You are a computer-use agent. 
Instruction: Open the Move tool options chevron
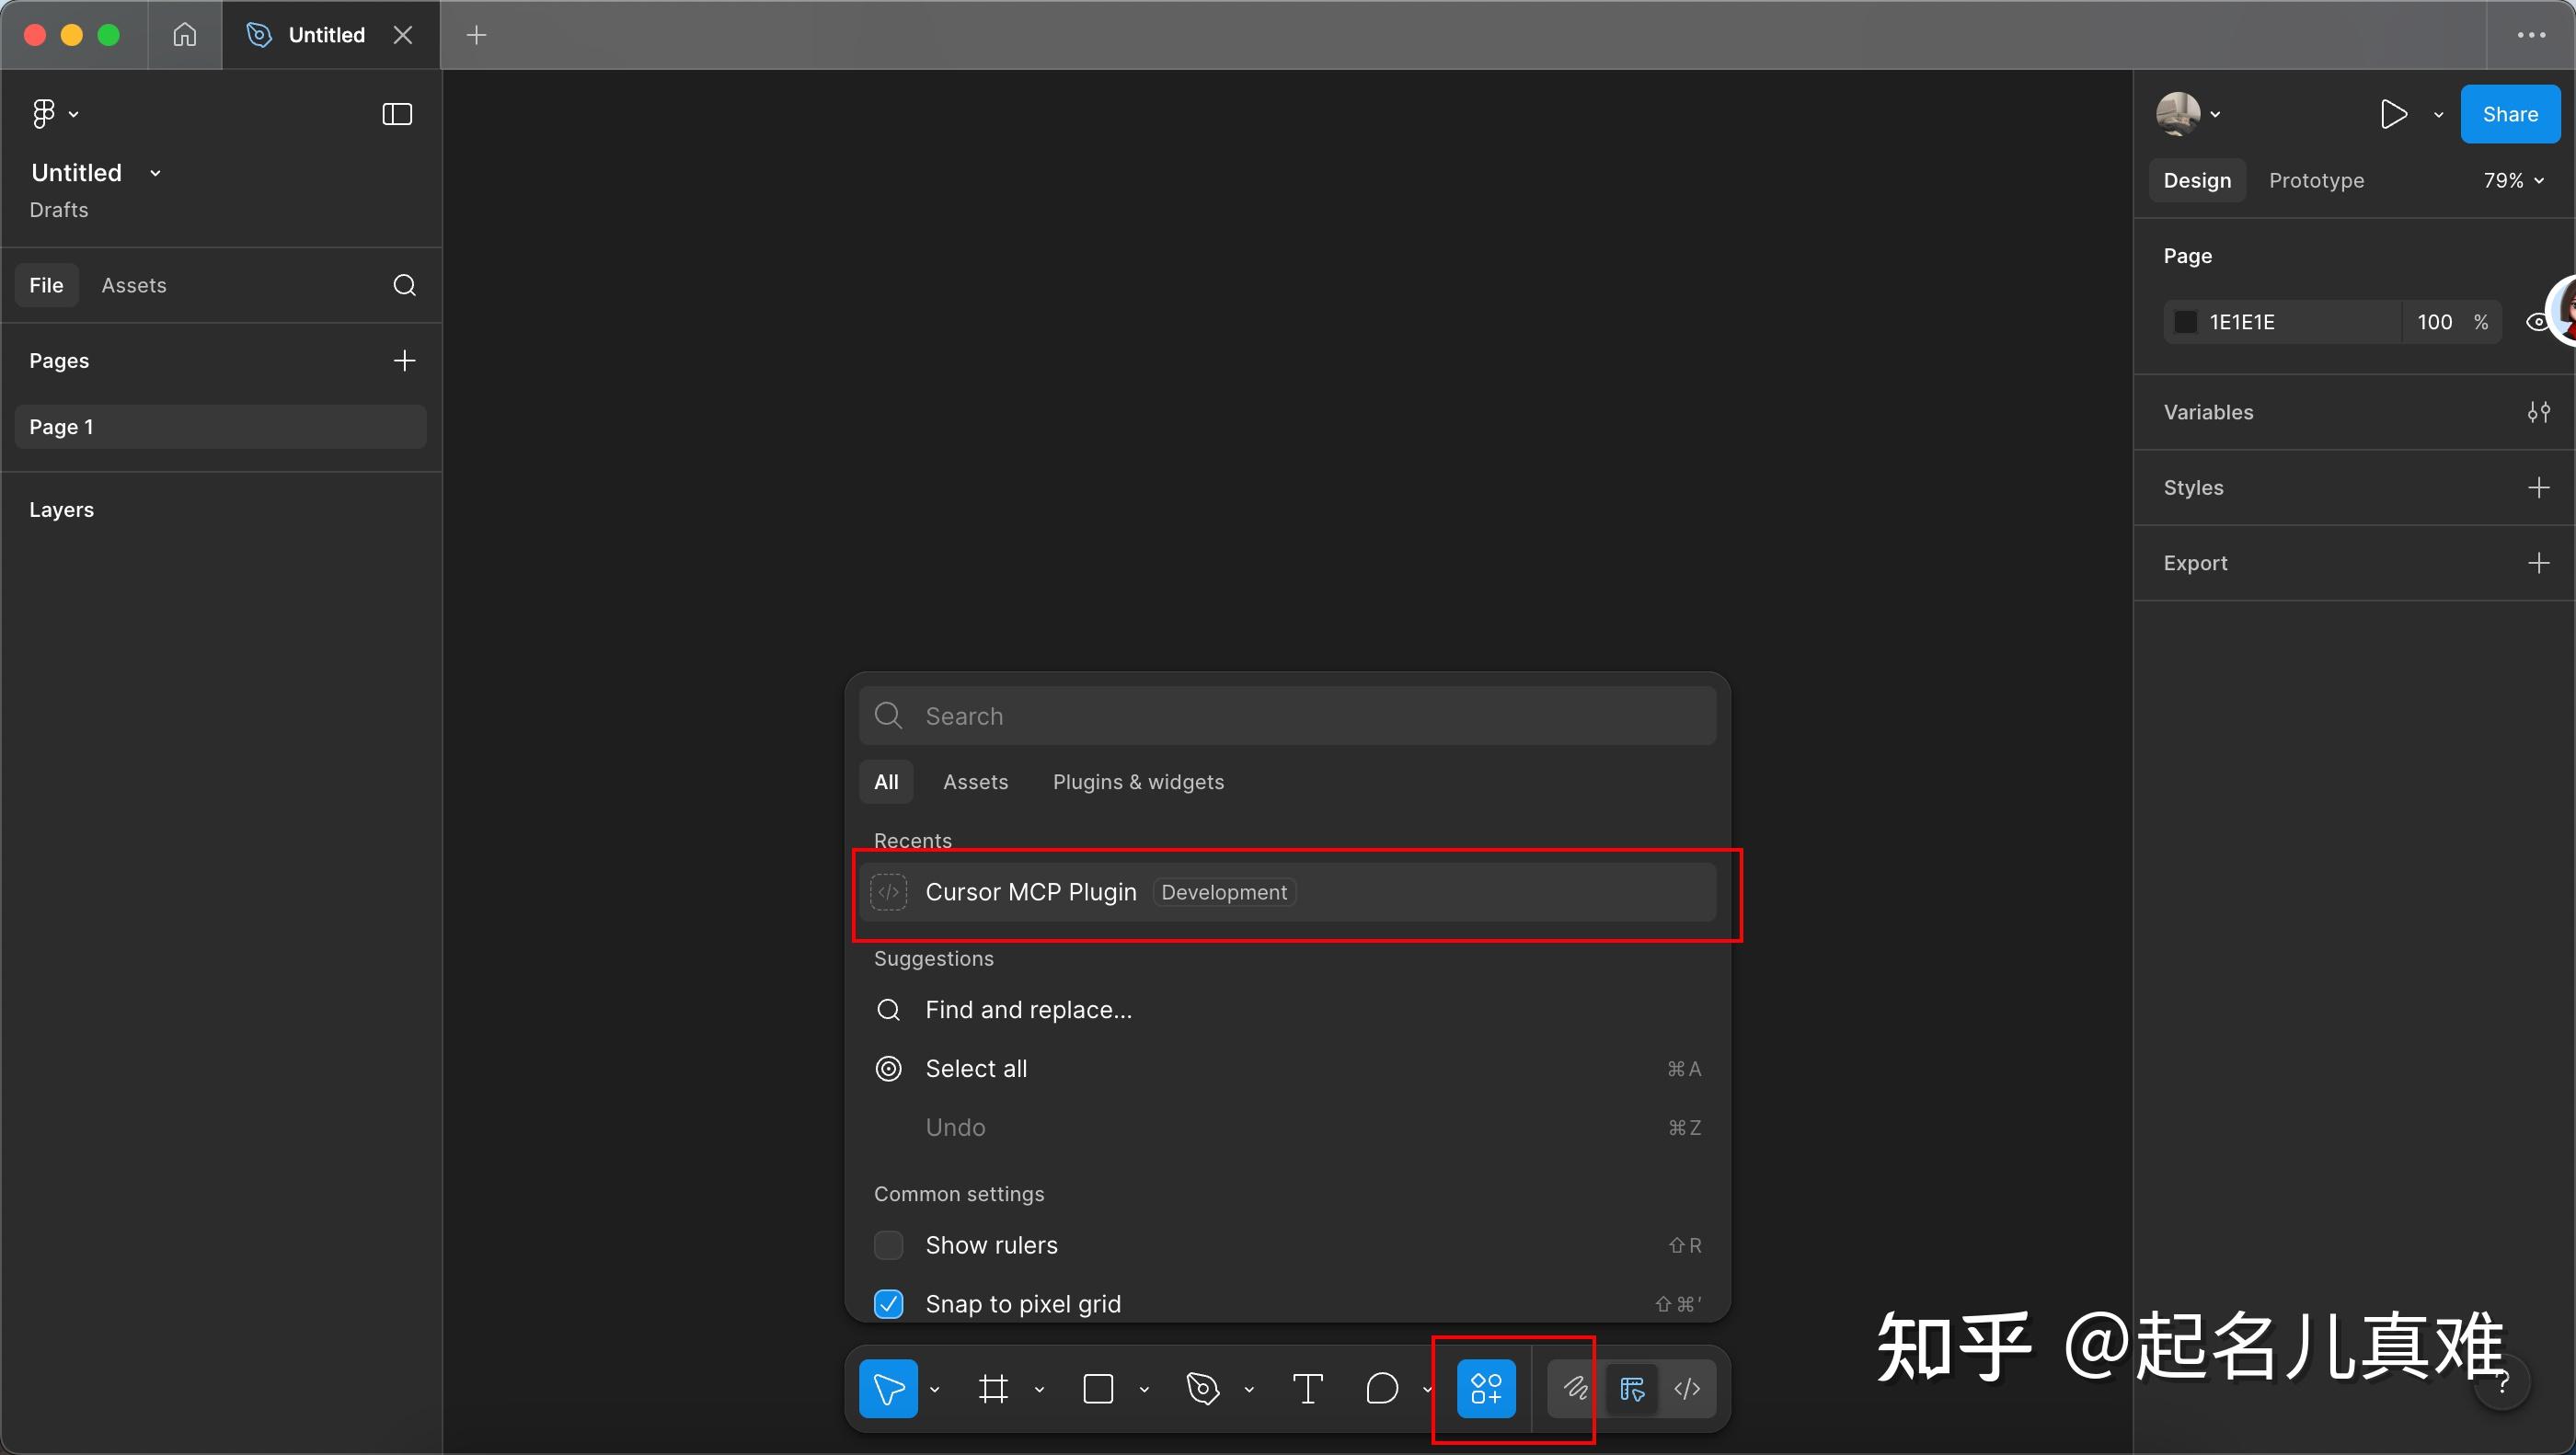click(x=934, y=1389)
